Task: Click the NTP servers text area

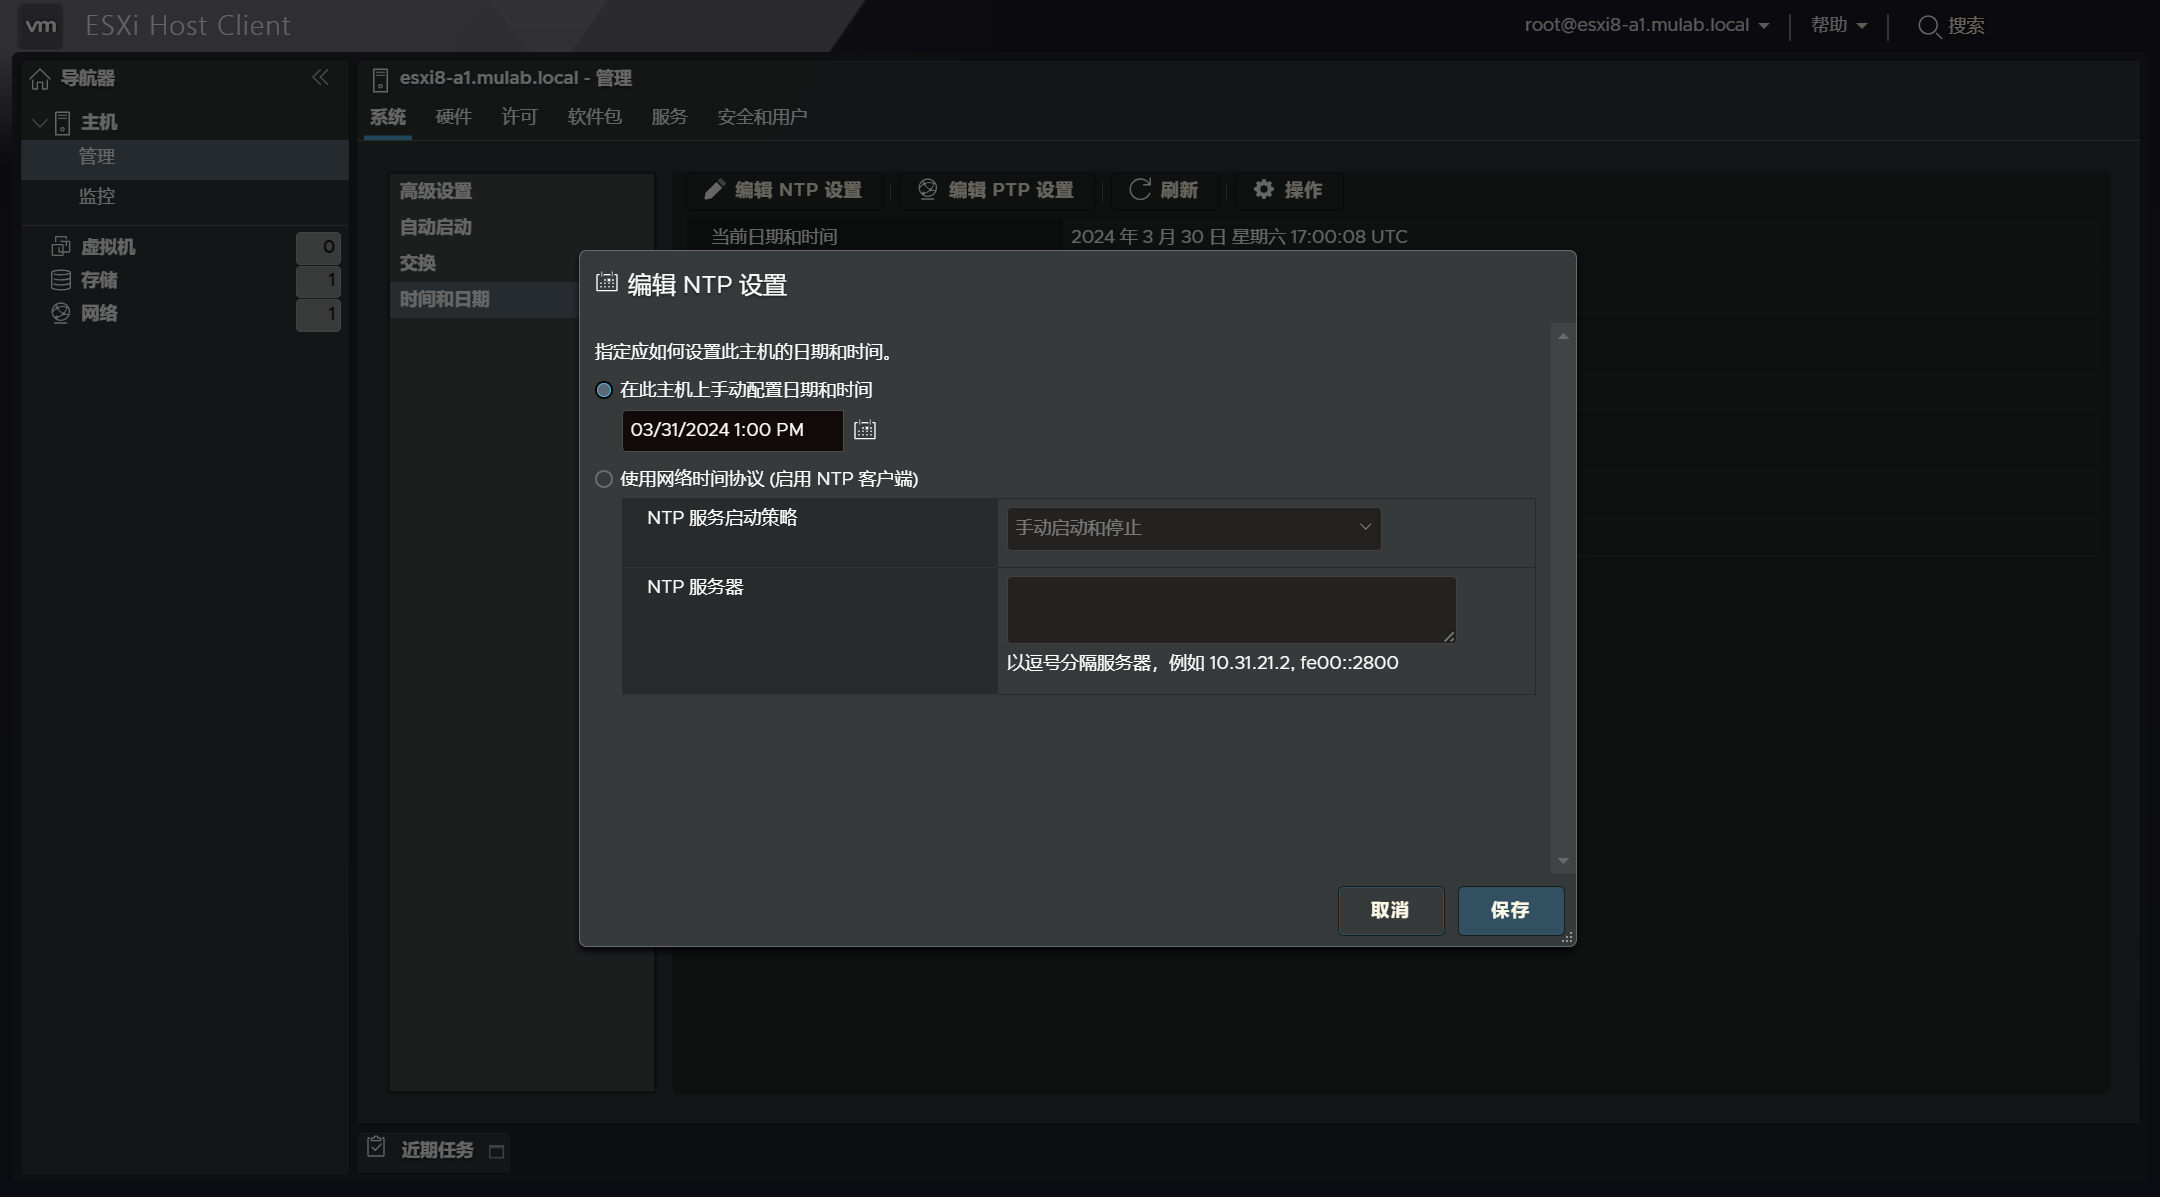Action: tap(1231, 610)
